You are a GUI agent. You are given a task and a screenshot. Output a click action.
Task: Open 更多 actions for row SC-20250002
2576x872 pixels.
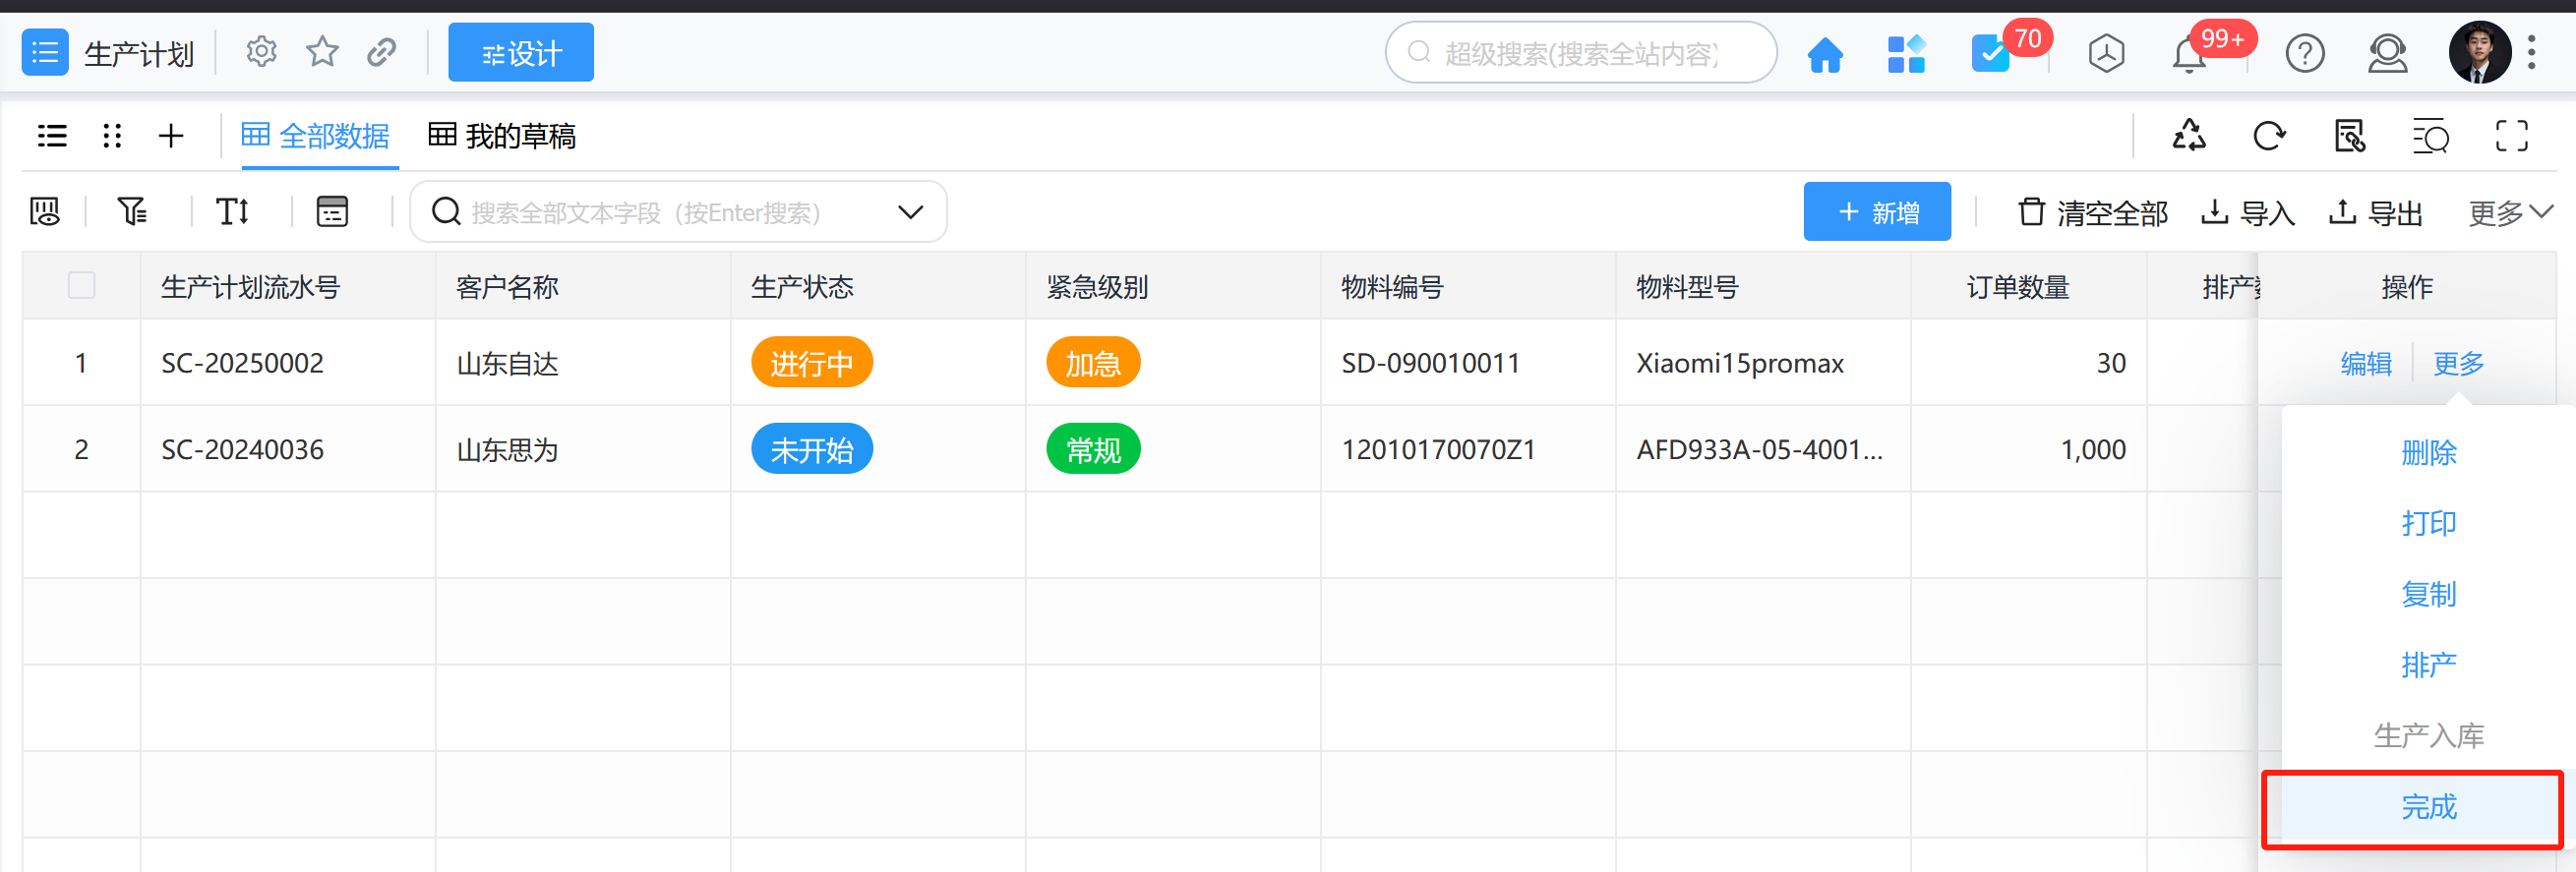(2458, 363)
